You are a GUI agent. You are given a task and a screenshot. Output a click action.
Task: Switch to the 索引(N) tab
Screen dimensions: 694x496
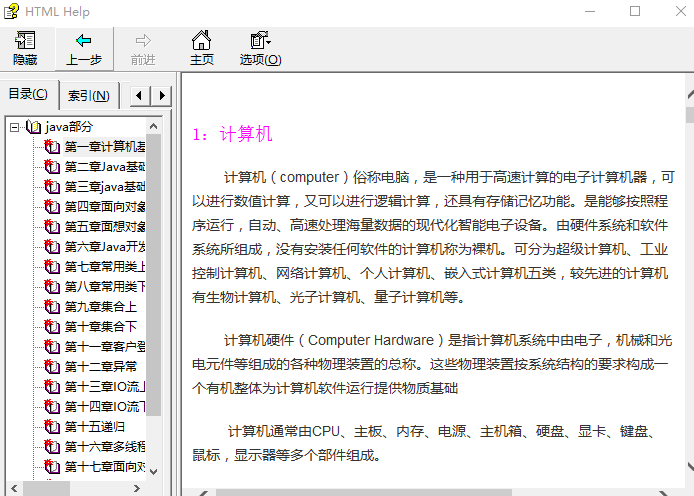click(89, 96)
